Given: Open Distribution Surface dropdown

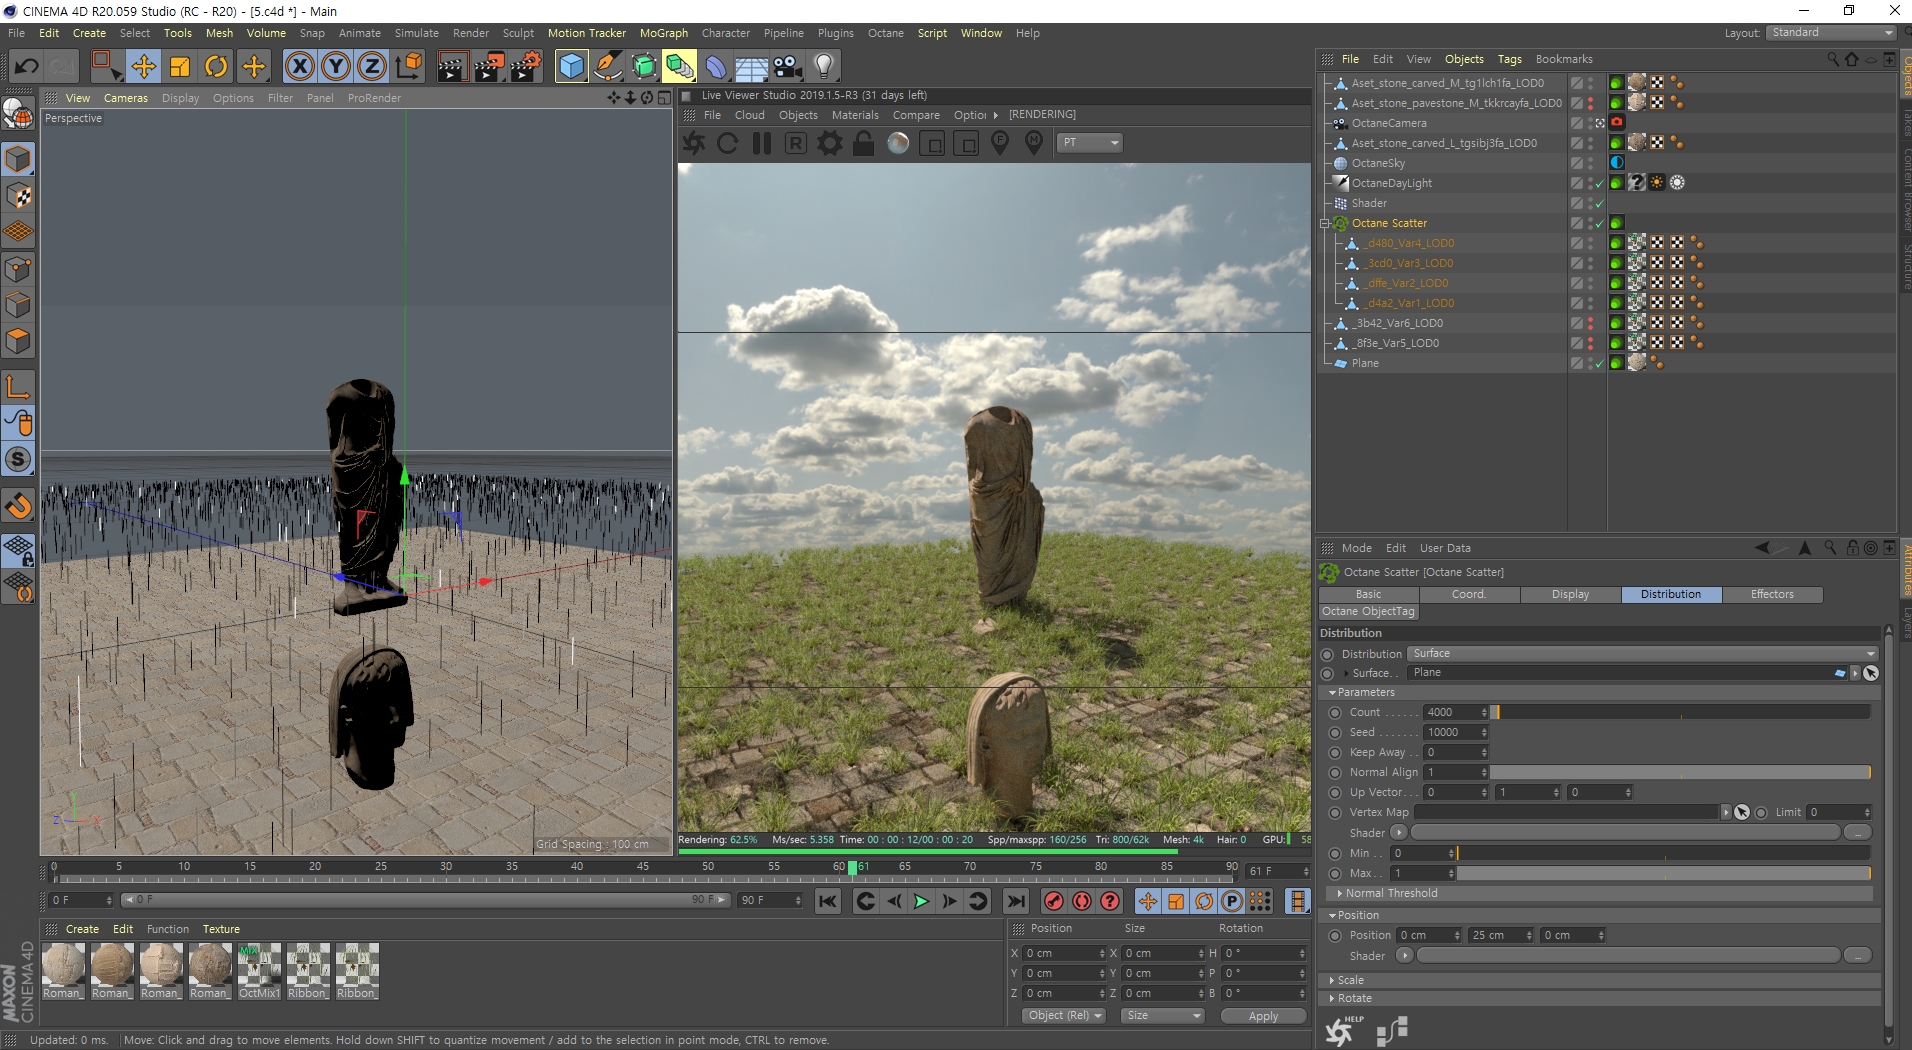Looking at the screenshot, I should 1643,654.
